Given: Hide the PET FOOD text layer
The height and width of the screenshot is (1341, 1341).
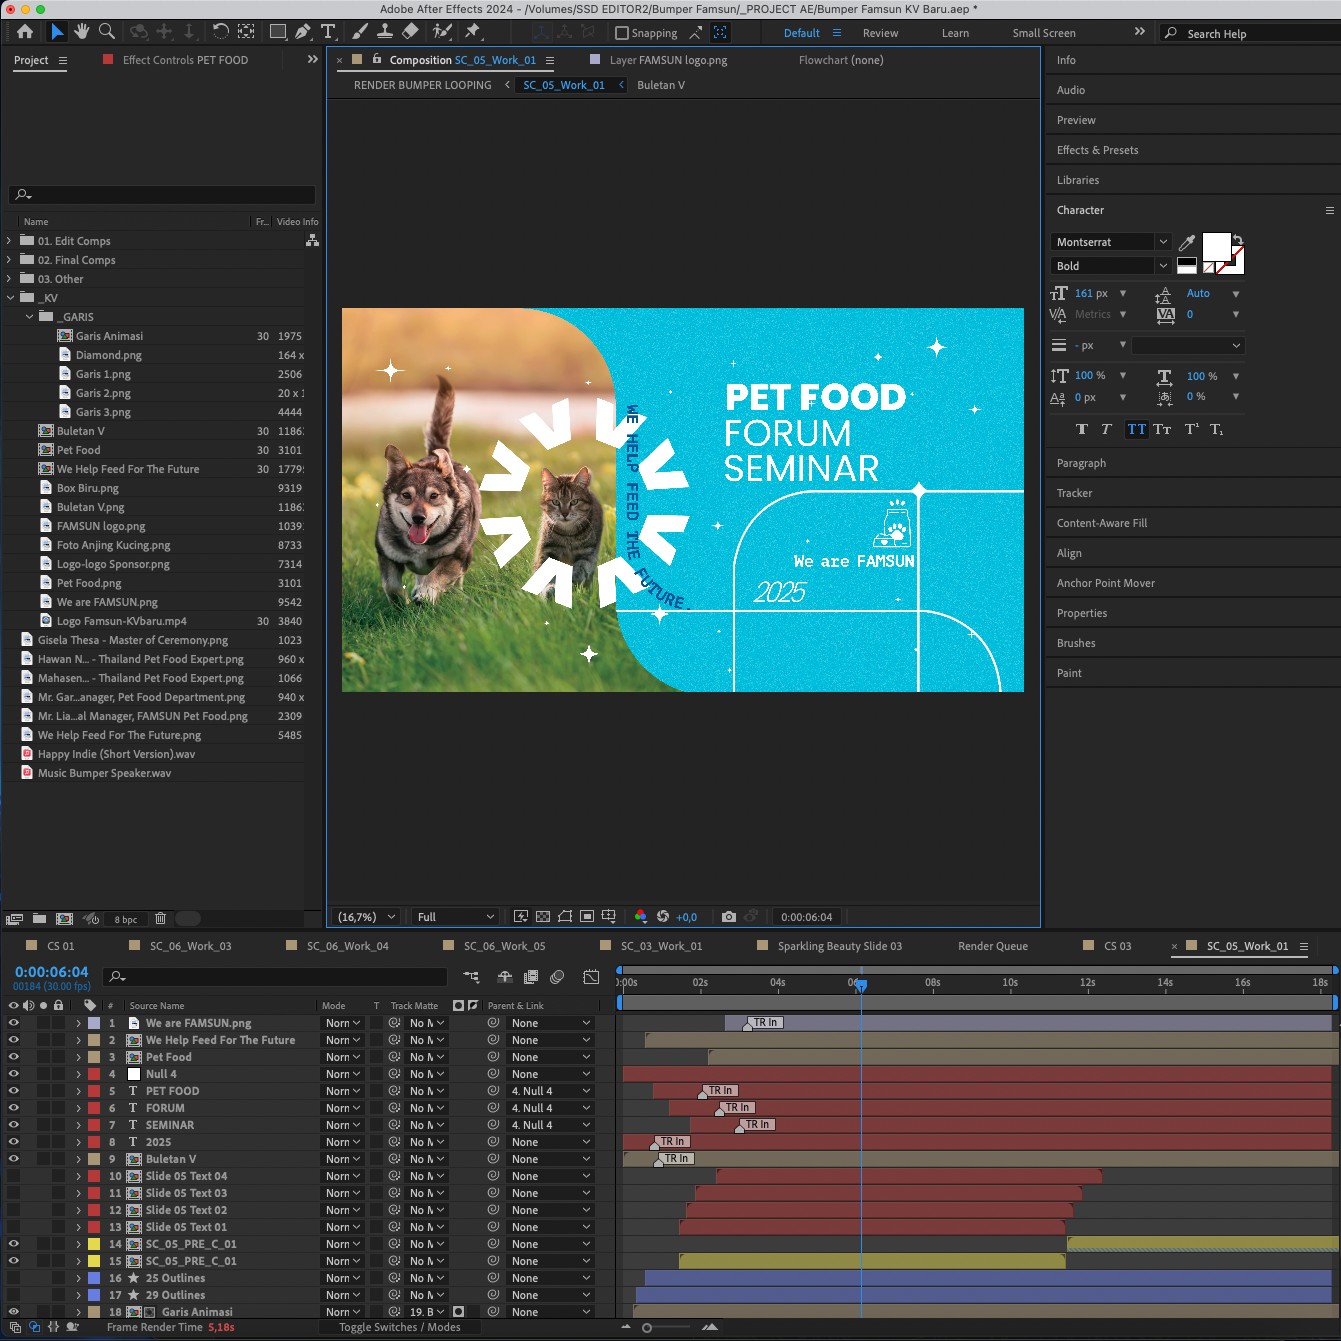Looking at the screenshot, I should [x=14, y=1091].
